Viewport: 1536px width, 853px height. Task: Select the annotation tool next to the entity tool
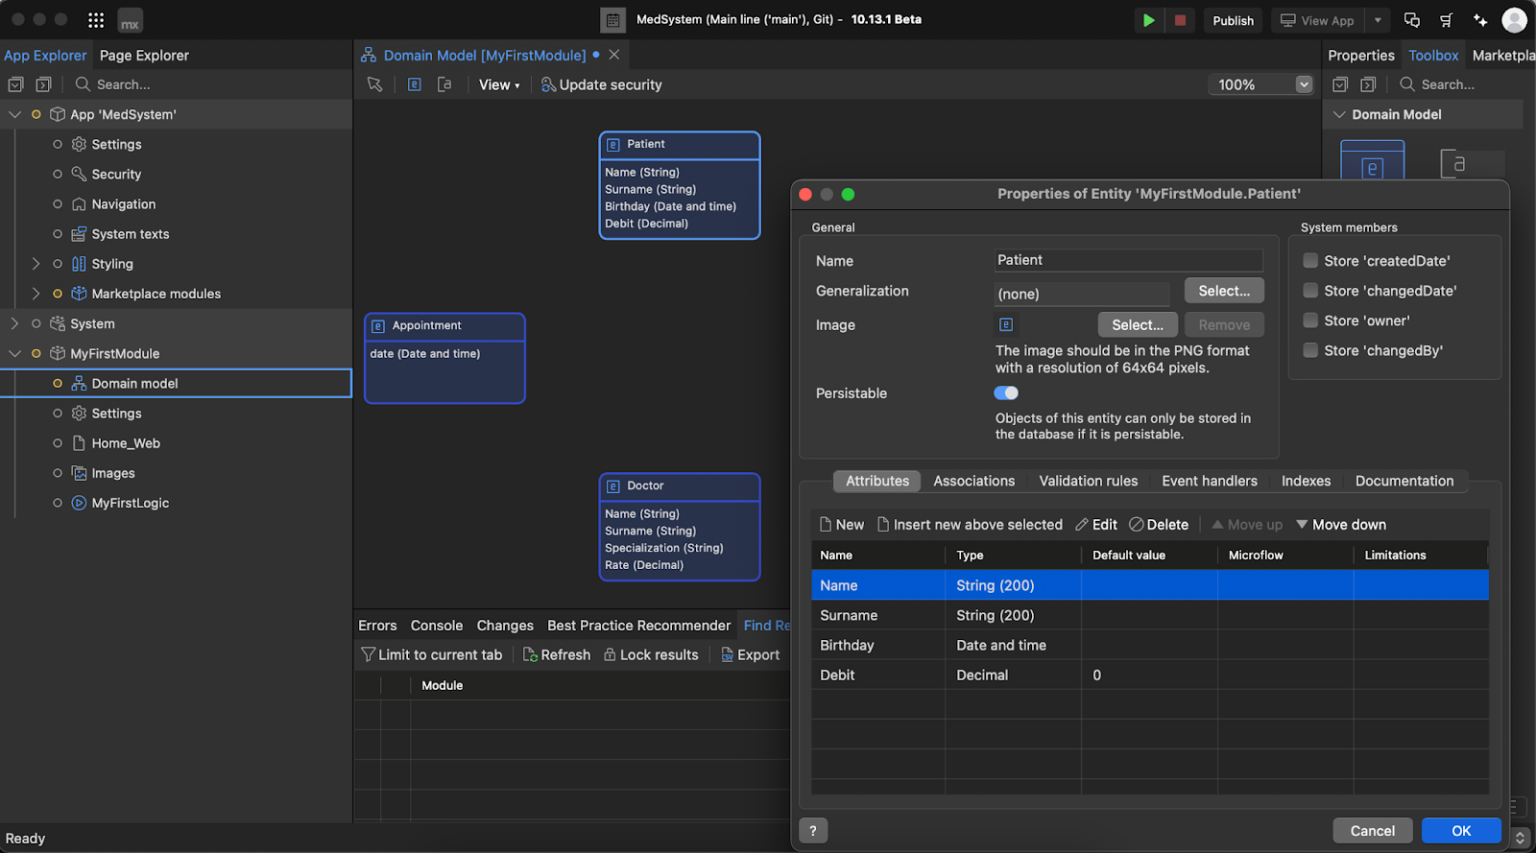point(444,84)
